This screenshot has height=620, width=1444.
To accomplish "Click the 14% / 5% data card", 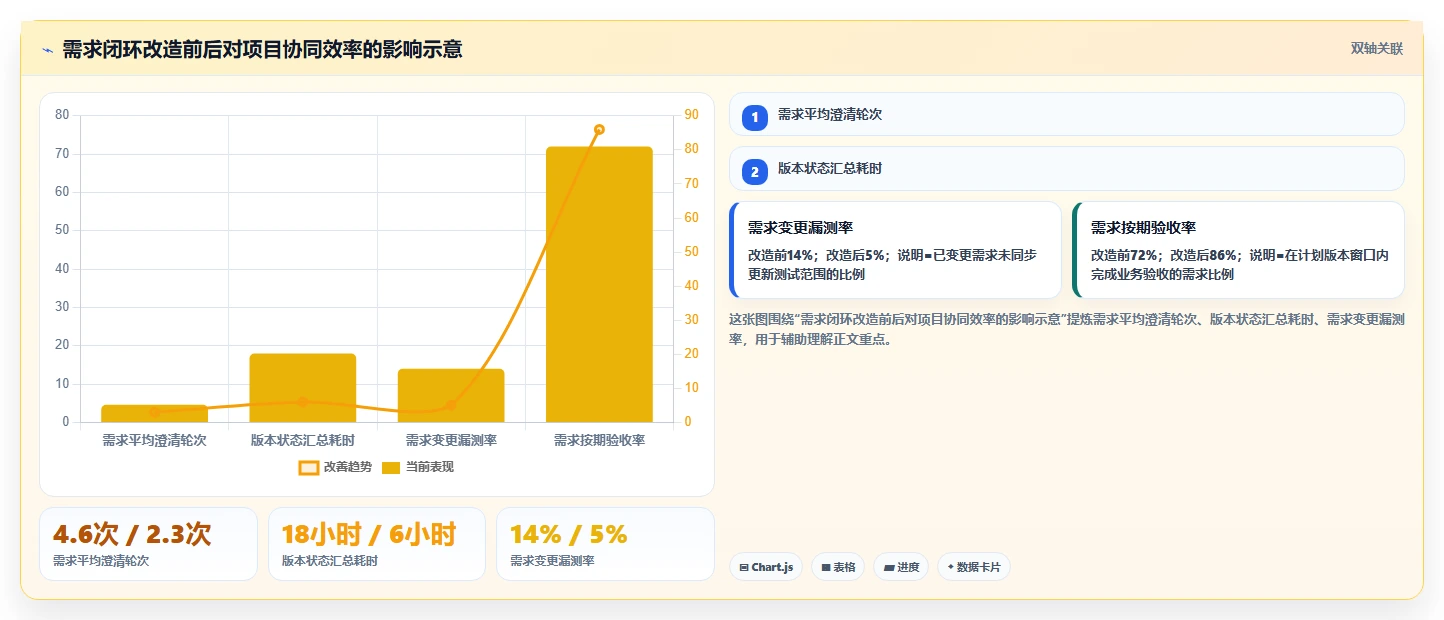I will [x=605, y=544].
